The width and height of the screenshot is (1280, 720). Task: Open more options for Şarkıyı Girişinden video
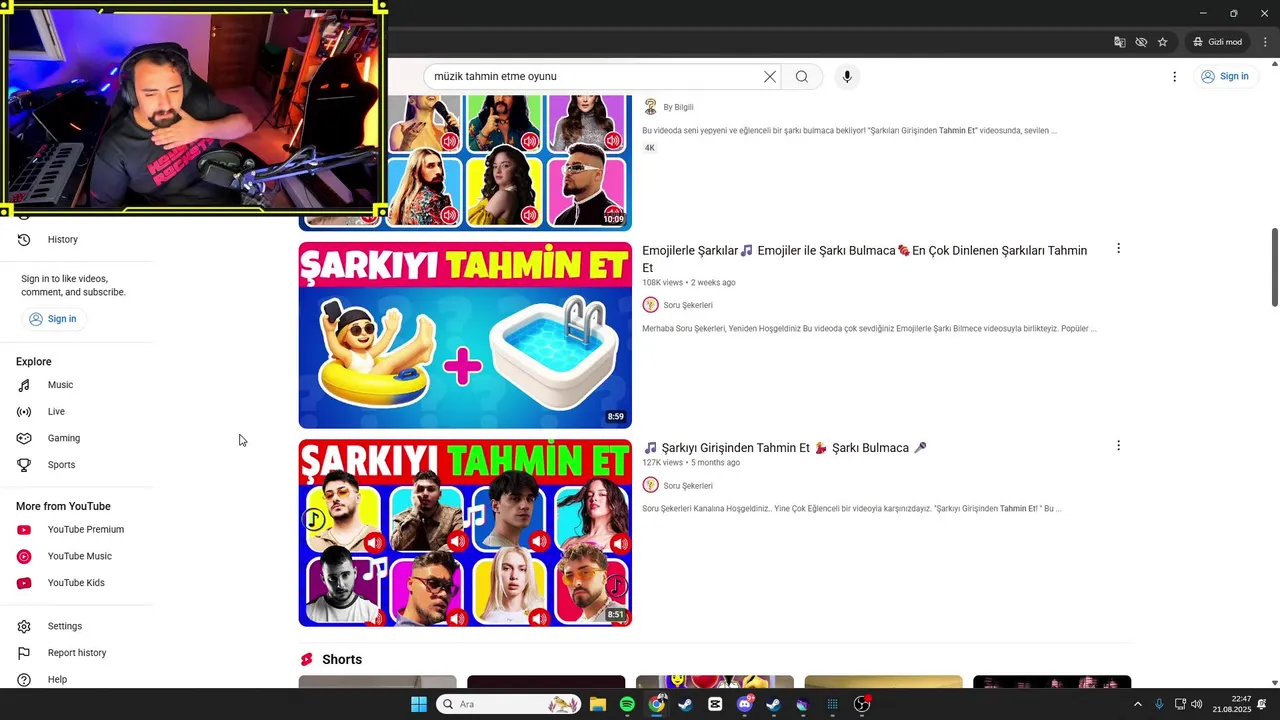(x=1118, y=445)
